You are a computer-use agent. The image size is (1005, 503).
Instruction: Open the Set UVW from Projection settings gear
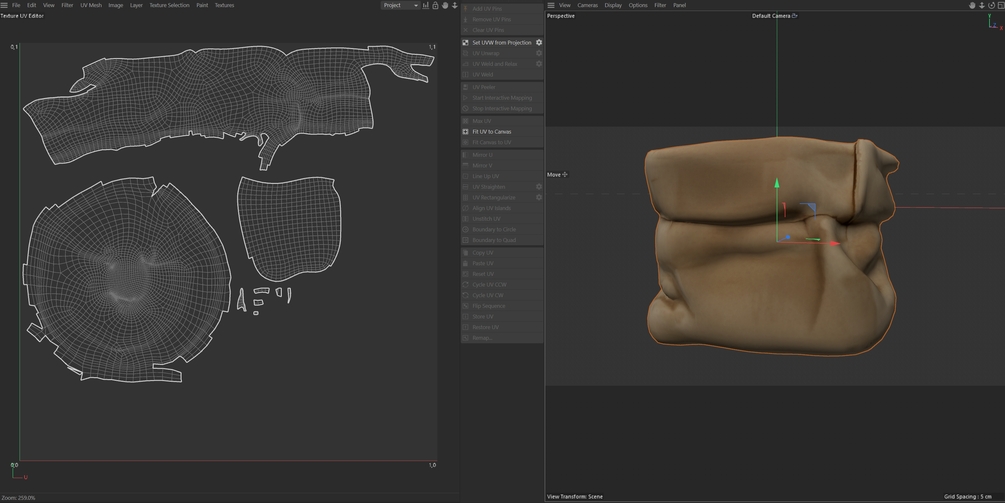(539, 42)
